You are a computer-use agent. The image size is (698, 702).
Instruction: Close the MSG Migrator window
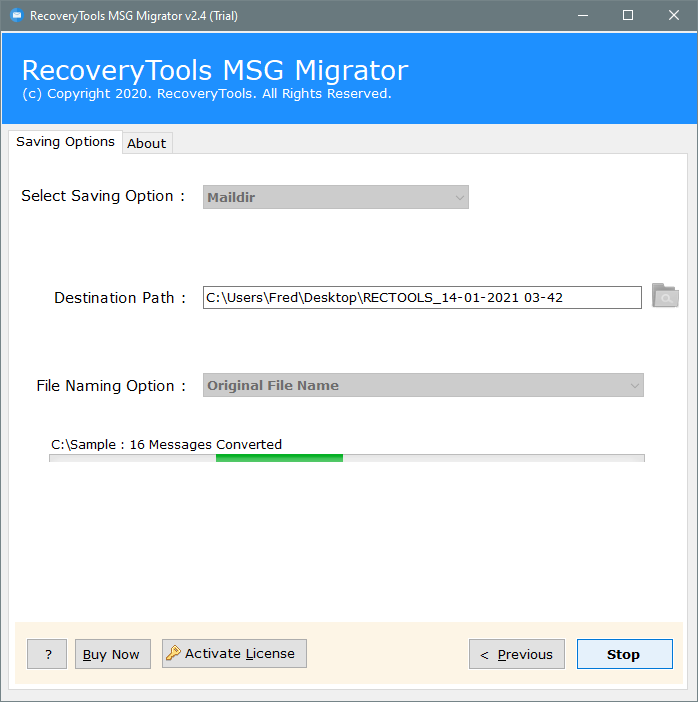coord(673,16)
